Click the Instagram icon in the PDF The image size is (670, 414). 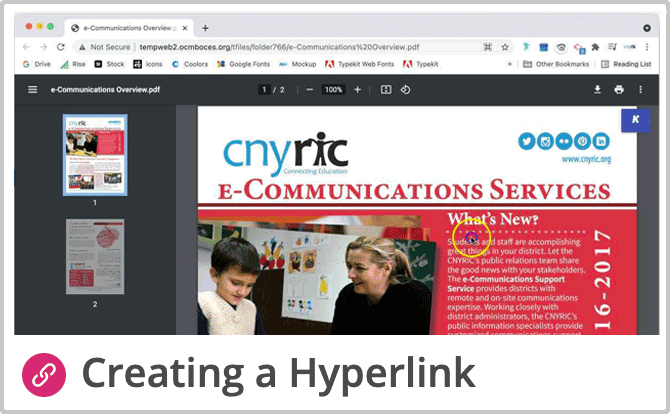(545, 141)
